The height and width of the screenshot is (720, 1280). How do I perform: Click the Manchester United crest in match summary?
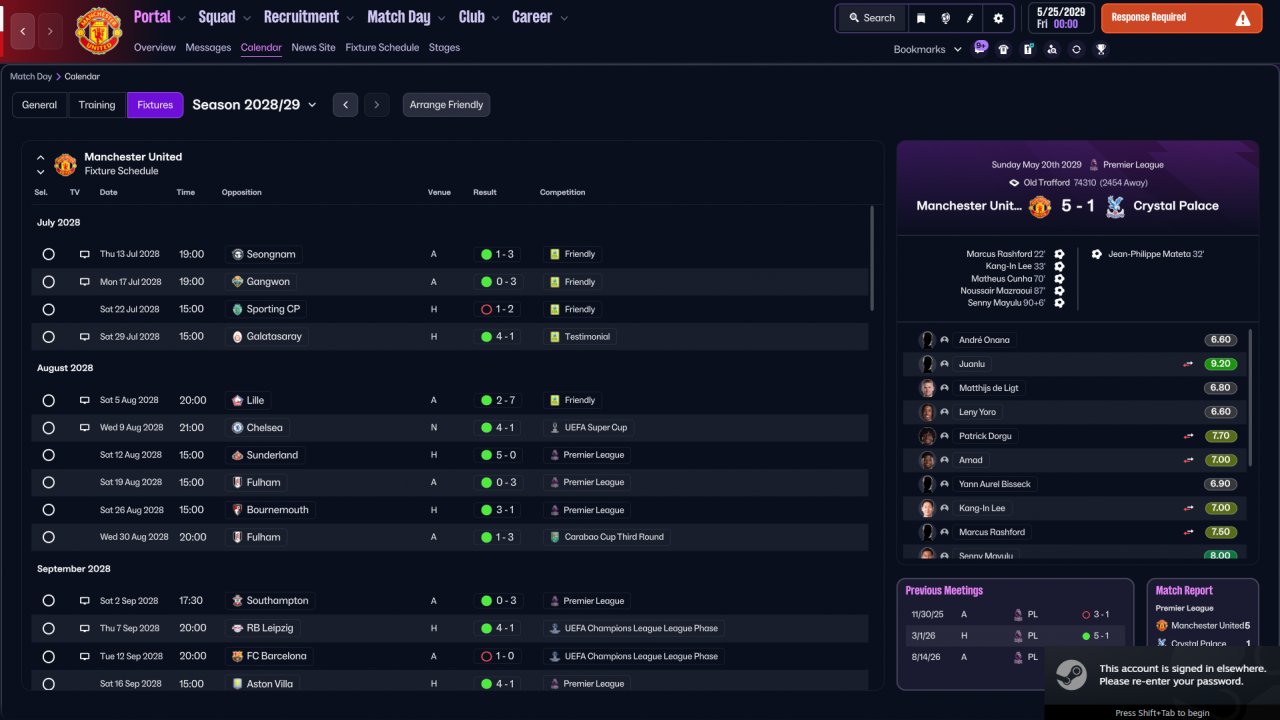click(1040, 206)
